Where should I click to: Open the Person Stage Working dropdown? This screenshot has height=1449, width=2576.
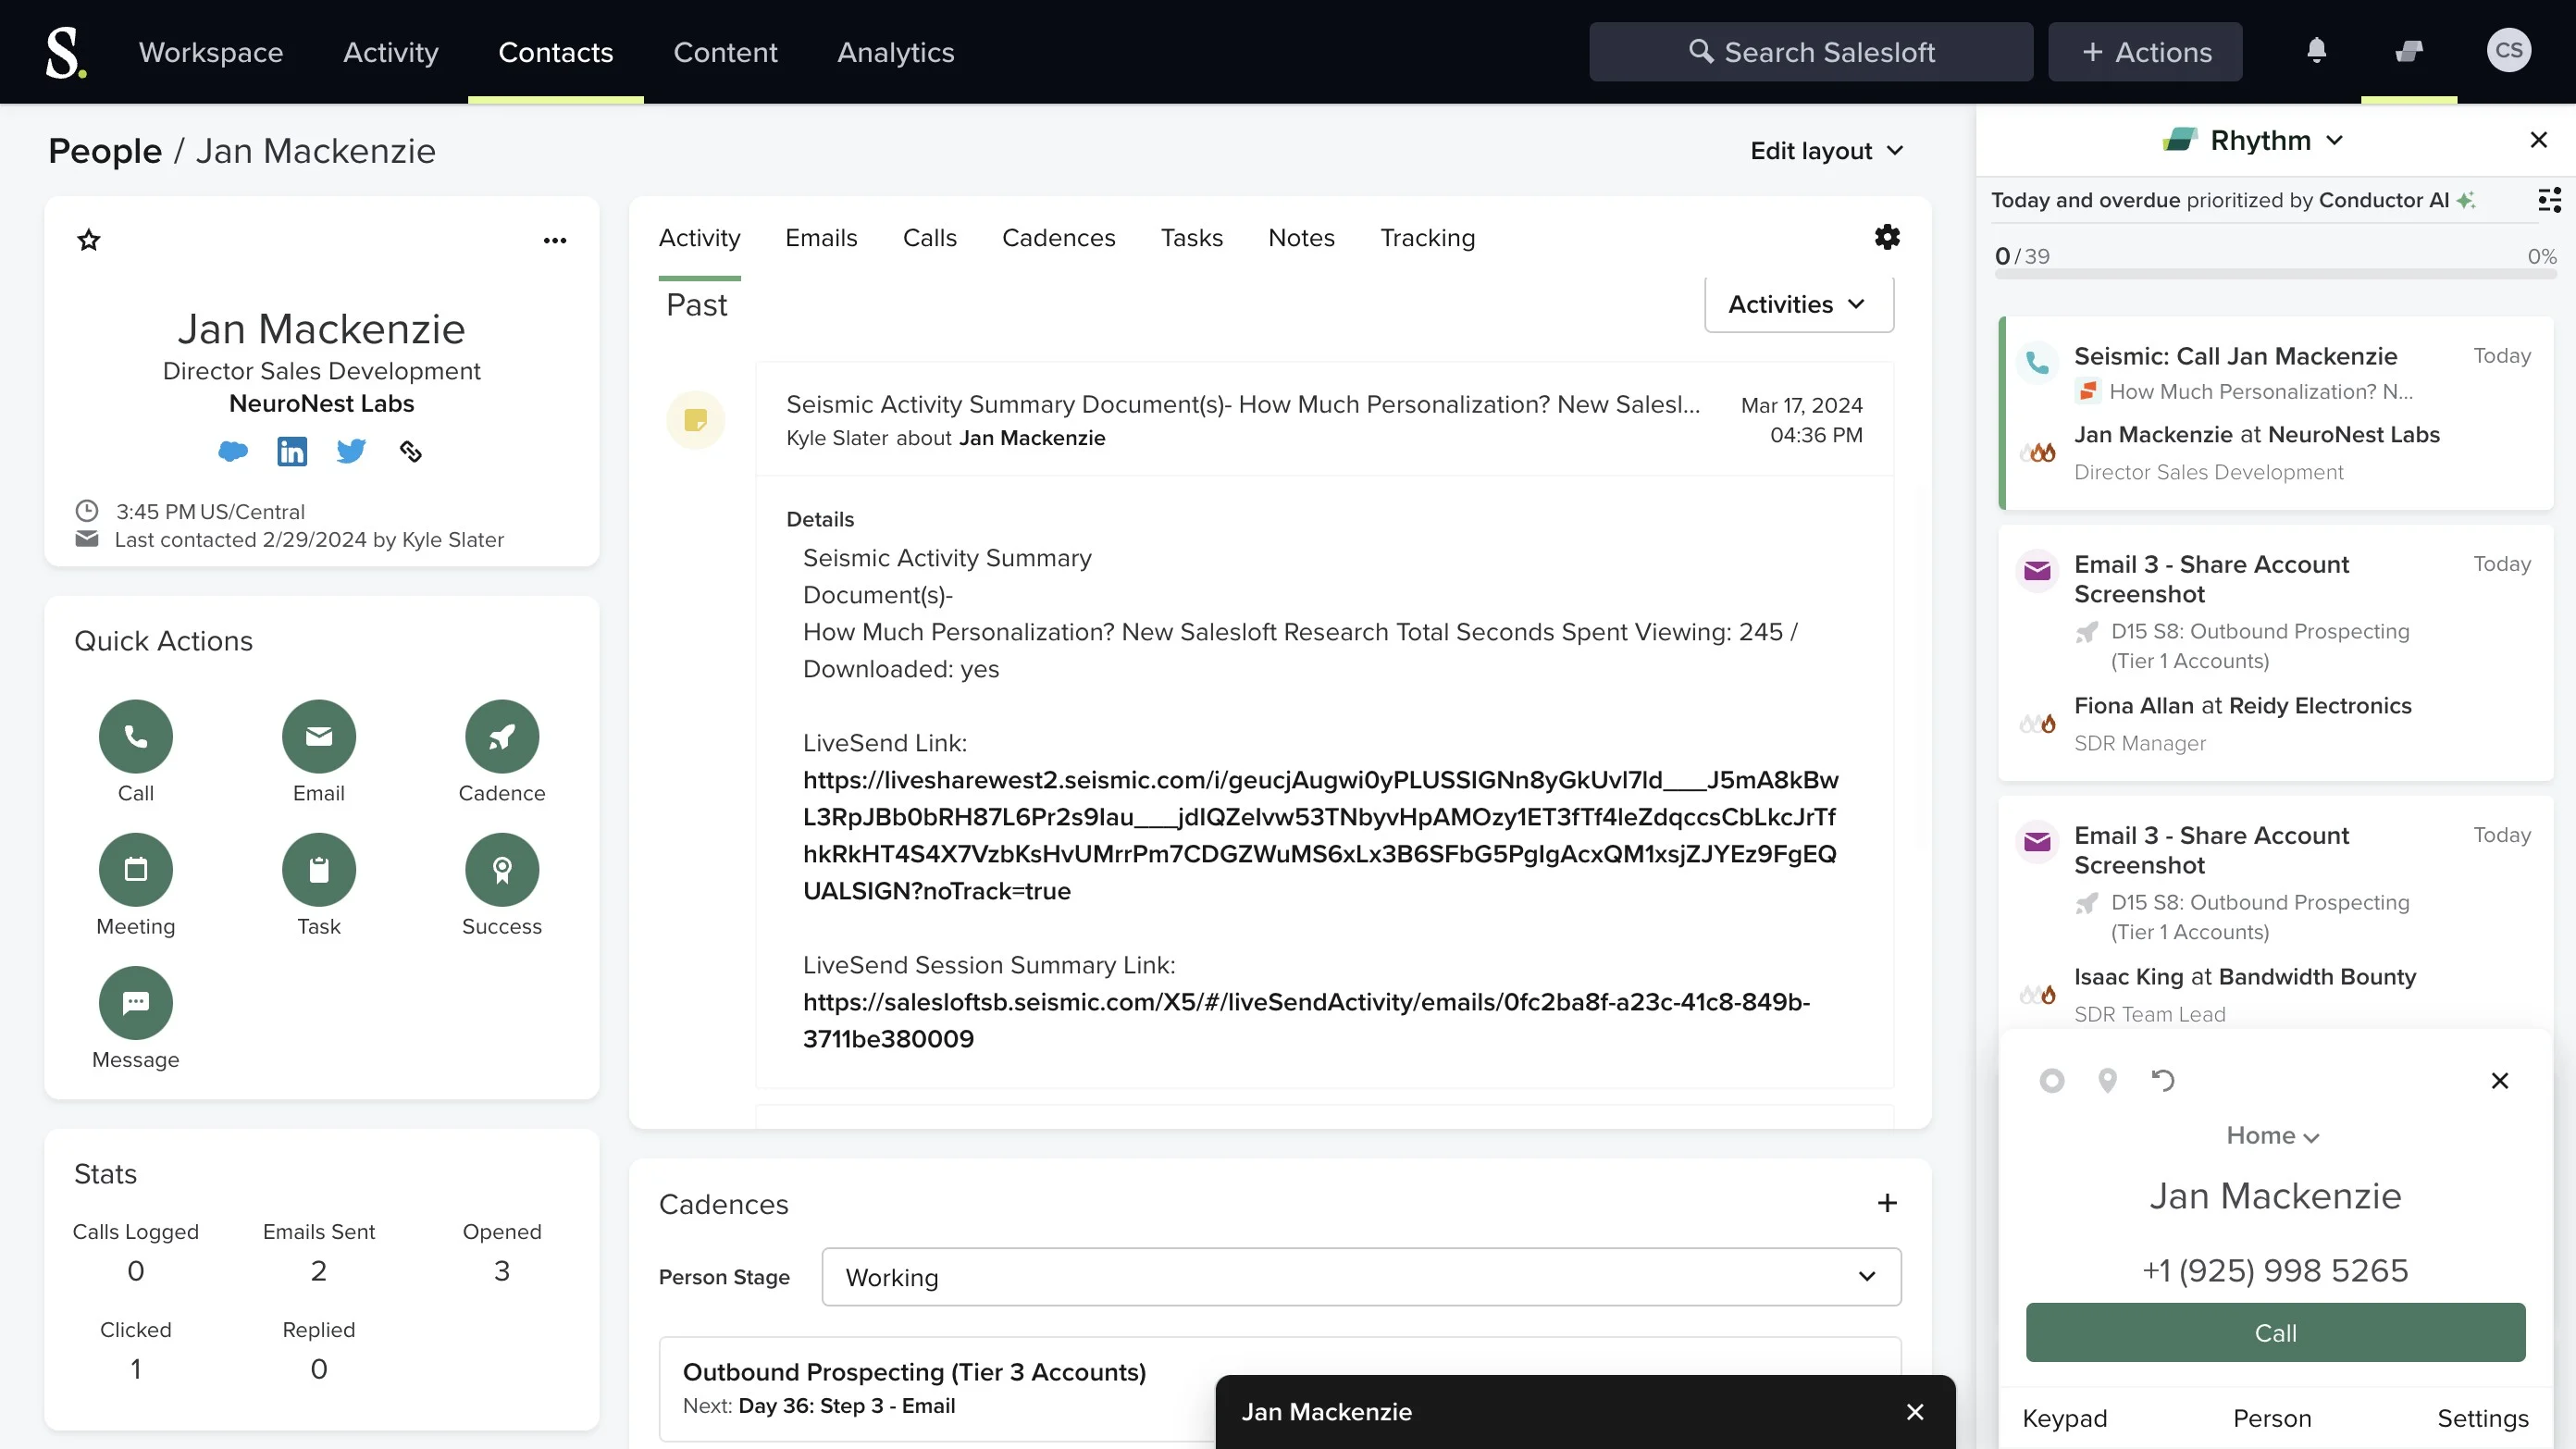[1361, 1277]
